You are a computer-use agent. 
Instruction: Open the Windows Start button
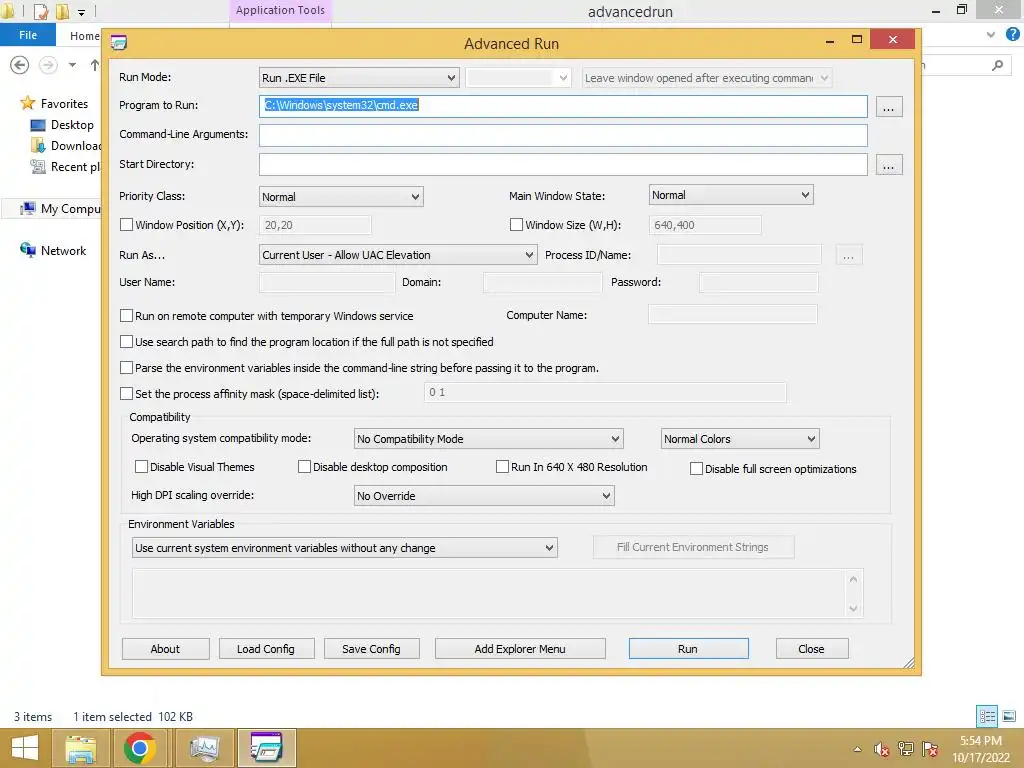pyautogui.click(x=24, y=748)
